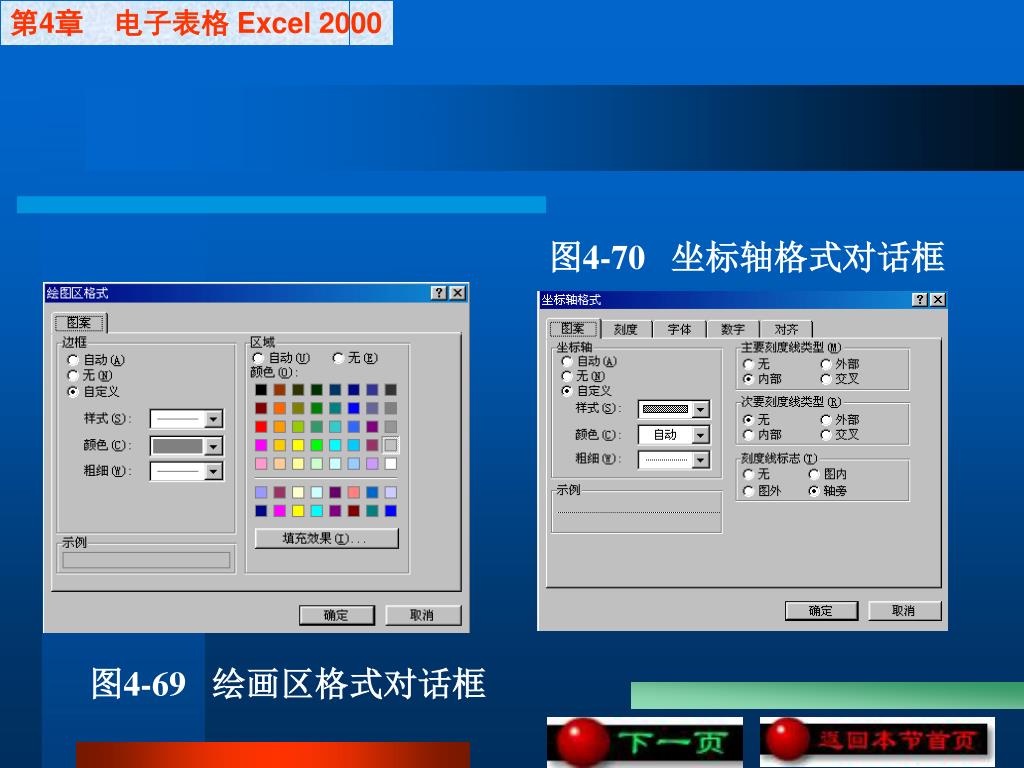
Task: Click 确定 in 绘图区格式 dialog
Action: click(x=337, y=615)
